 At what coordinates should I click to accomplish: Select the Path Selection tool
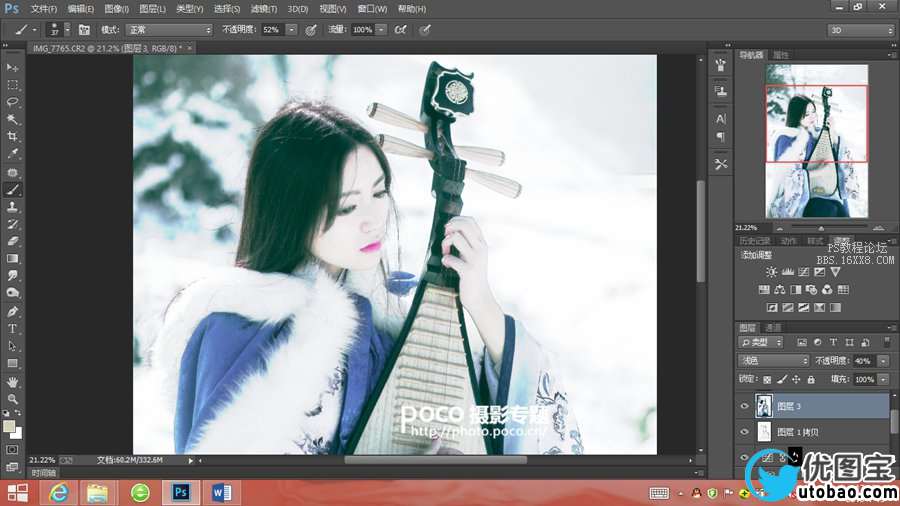(x=12, y=346)
